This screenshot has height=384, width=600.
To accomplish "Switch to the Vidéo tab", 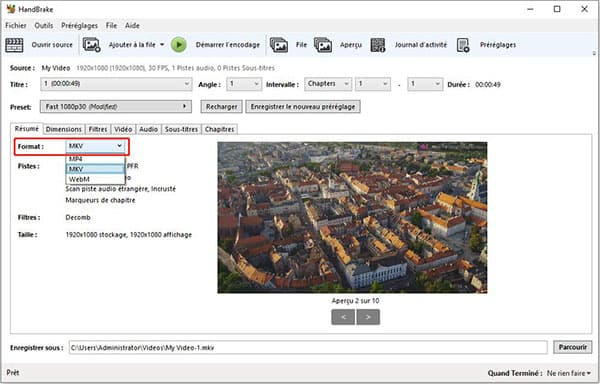I will point(123,129).
